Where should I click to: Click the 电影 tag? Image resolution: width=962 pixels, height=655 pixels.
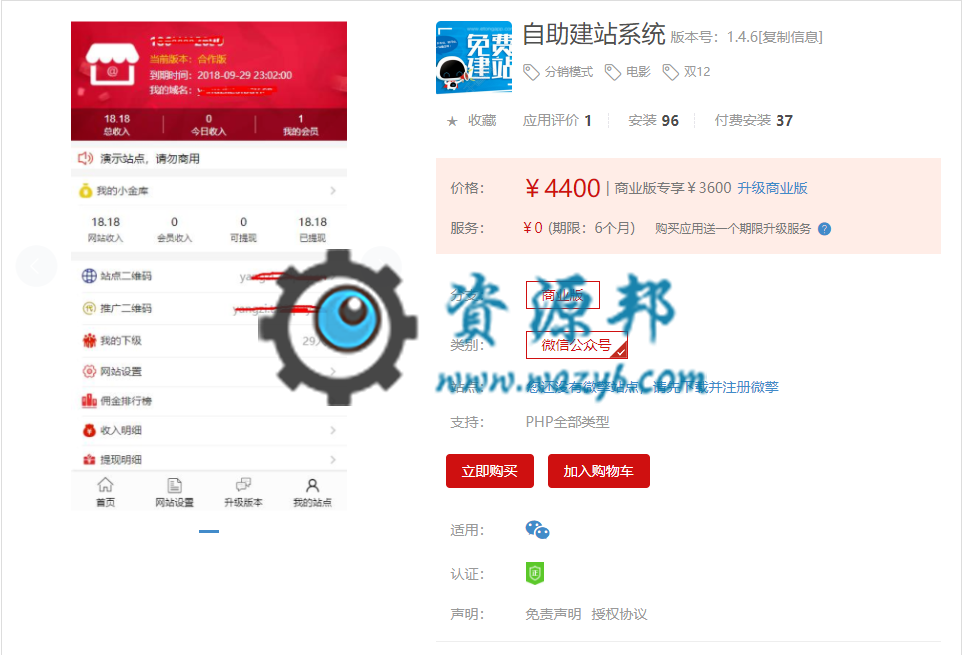coord(627,72)
